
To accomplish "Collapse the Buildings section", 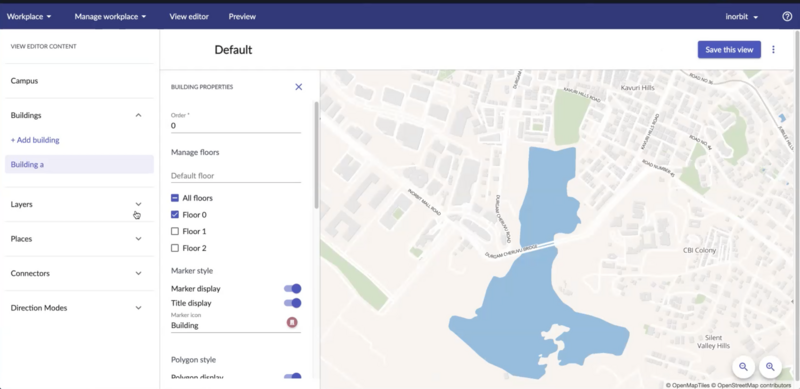I will pos(138,115).
